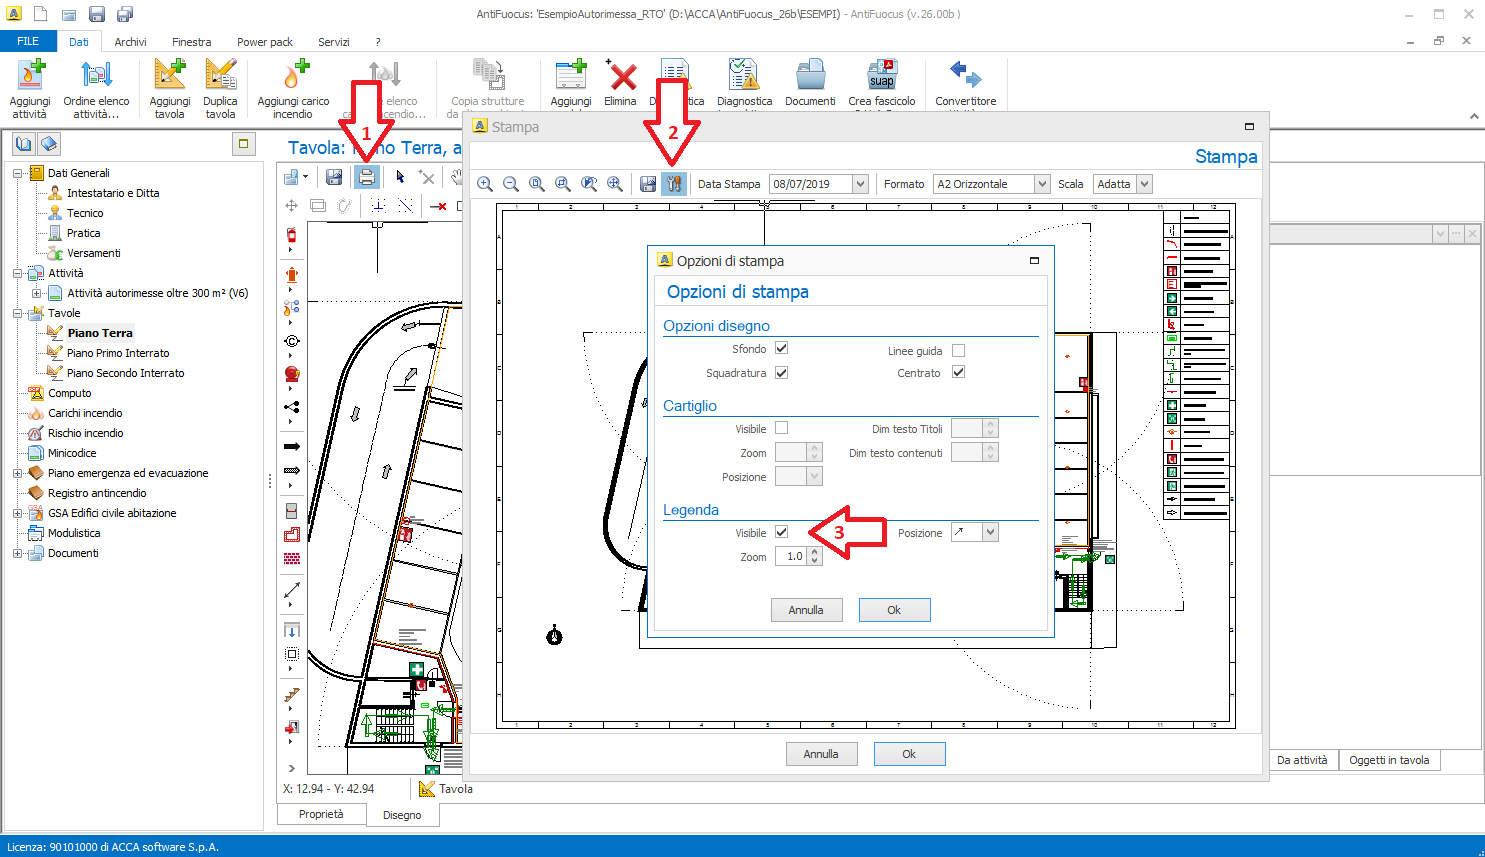Click the print options icon in Stampa toolbar
Viewport: 1485px width, 857px height.
674,184
